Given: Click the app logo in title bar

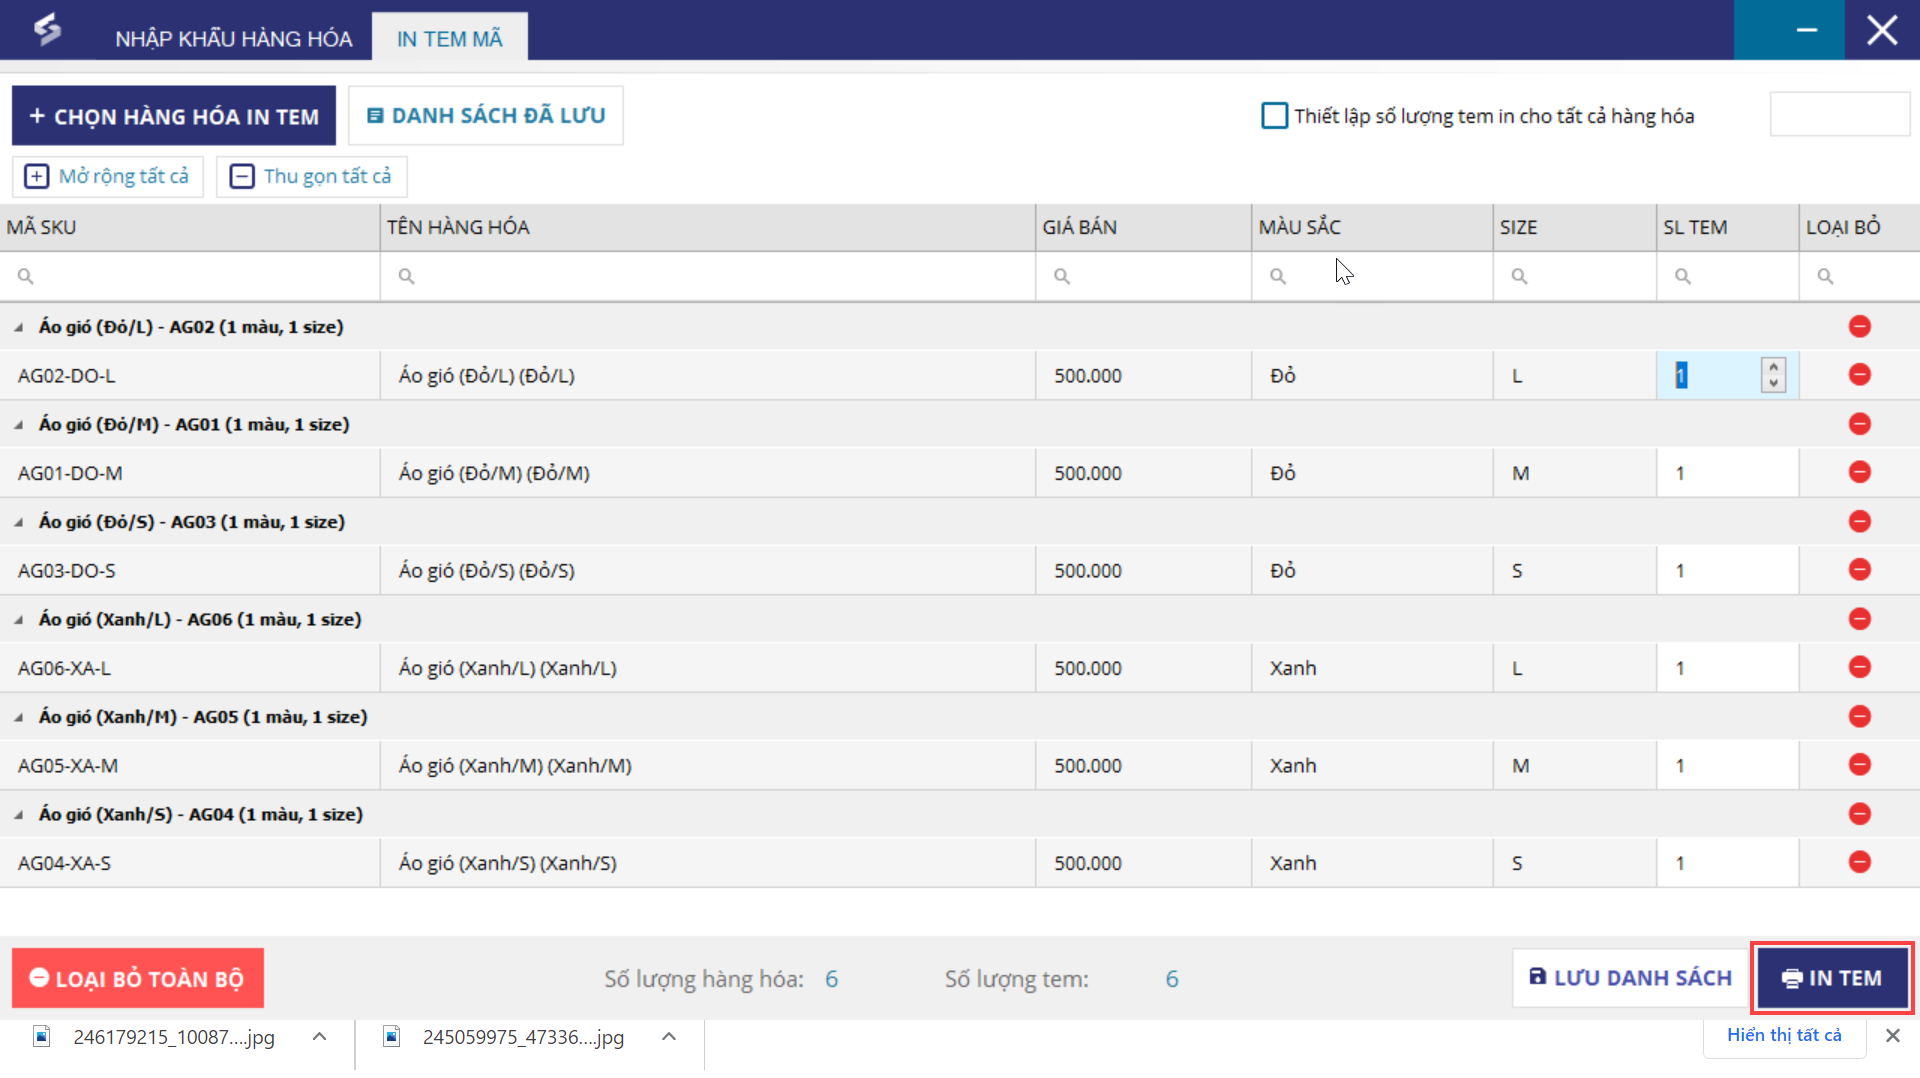Looking at the screenshot, I should coord(47,30).
